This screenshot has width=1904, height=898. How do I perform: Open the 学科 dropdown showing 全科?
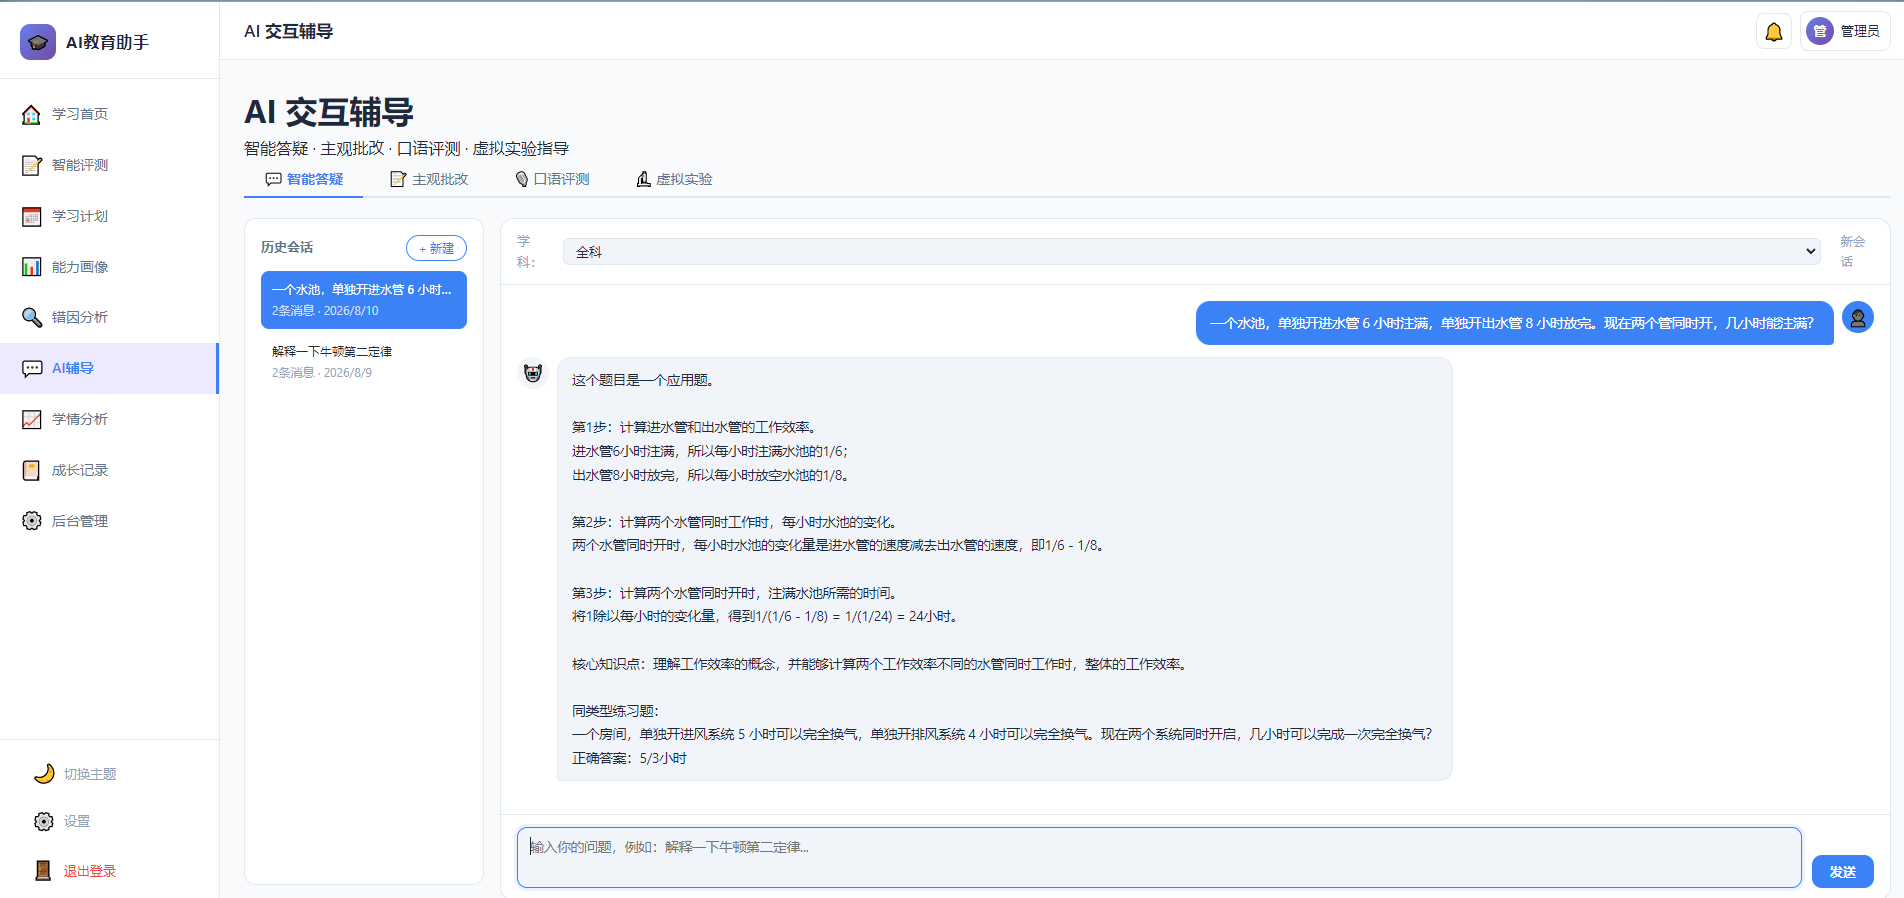point(1191,252)
